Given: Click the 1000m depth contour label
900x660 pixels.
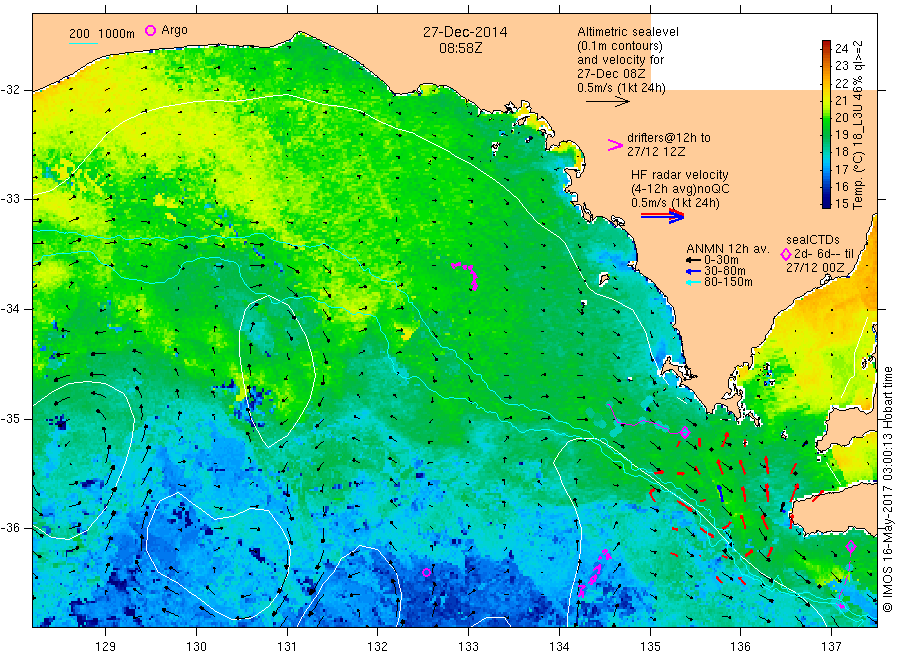Looking at the screenshot, I should click(117, 34).
